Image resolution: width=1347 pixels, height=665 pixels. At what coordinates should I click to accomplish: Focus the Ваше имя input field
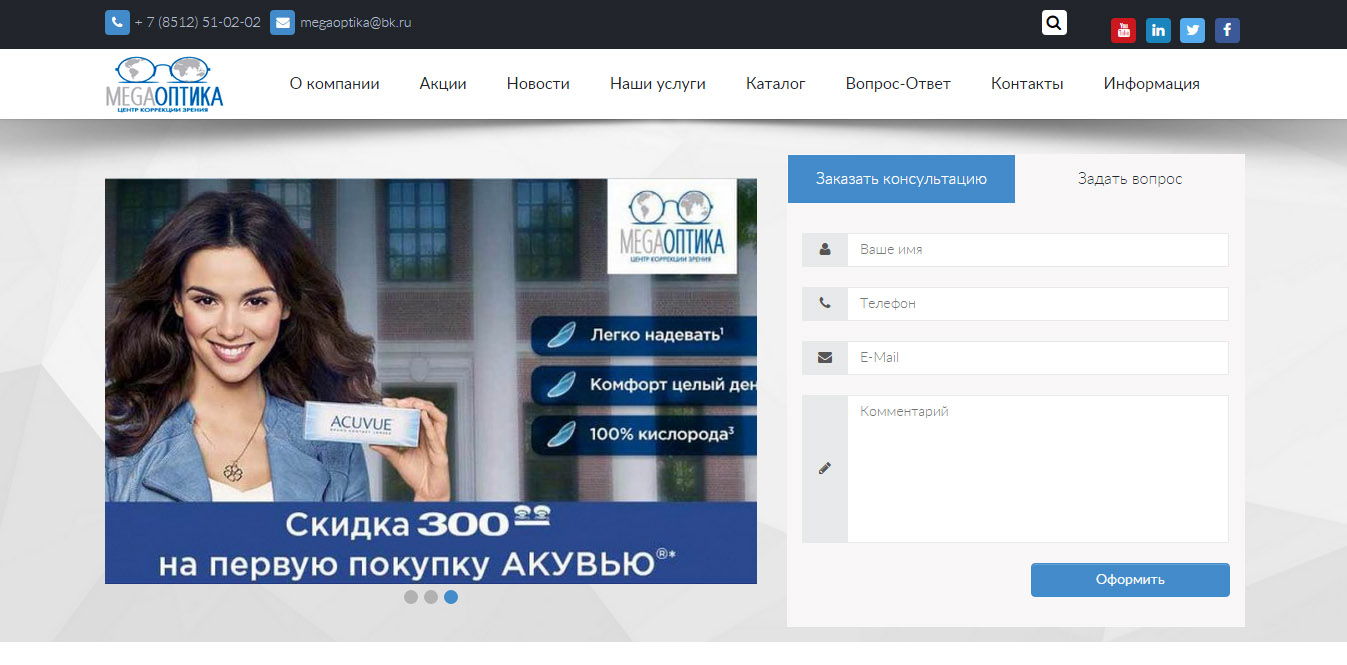point(1038,250)
